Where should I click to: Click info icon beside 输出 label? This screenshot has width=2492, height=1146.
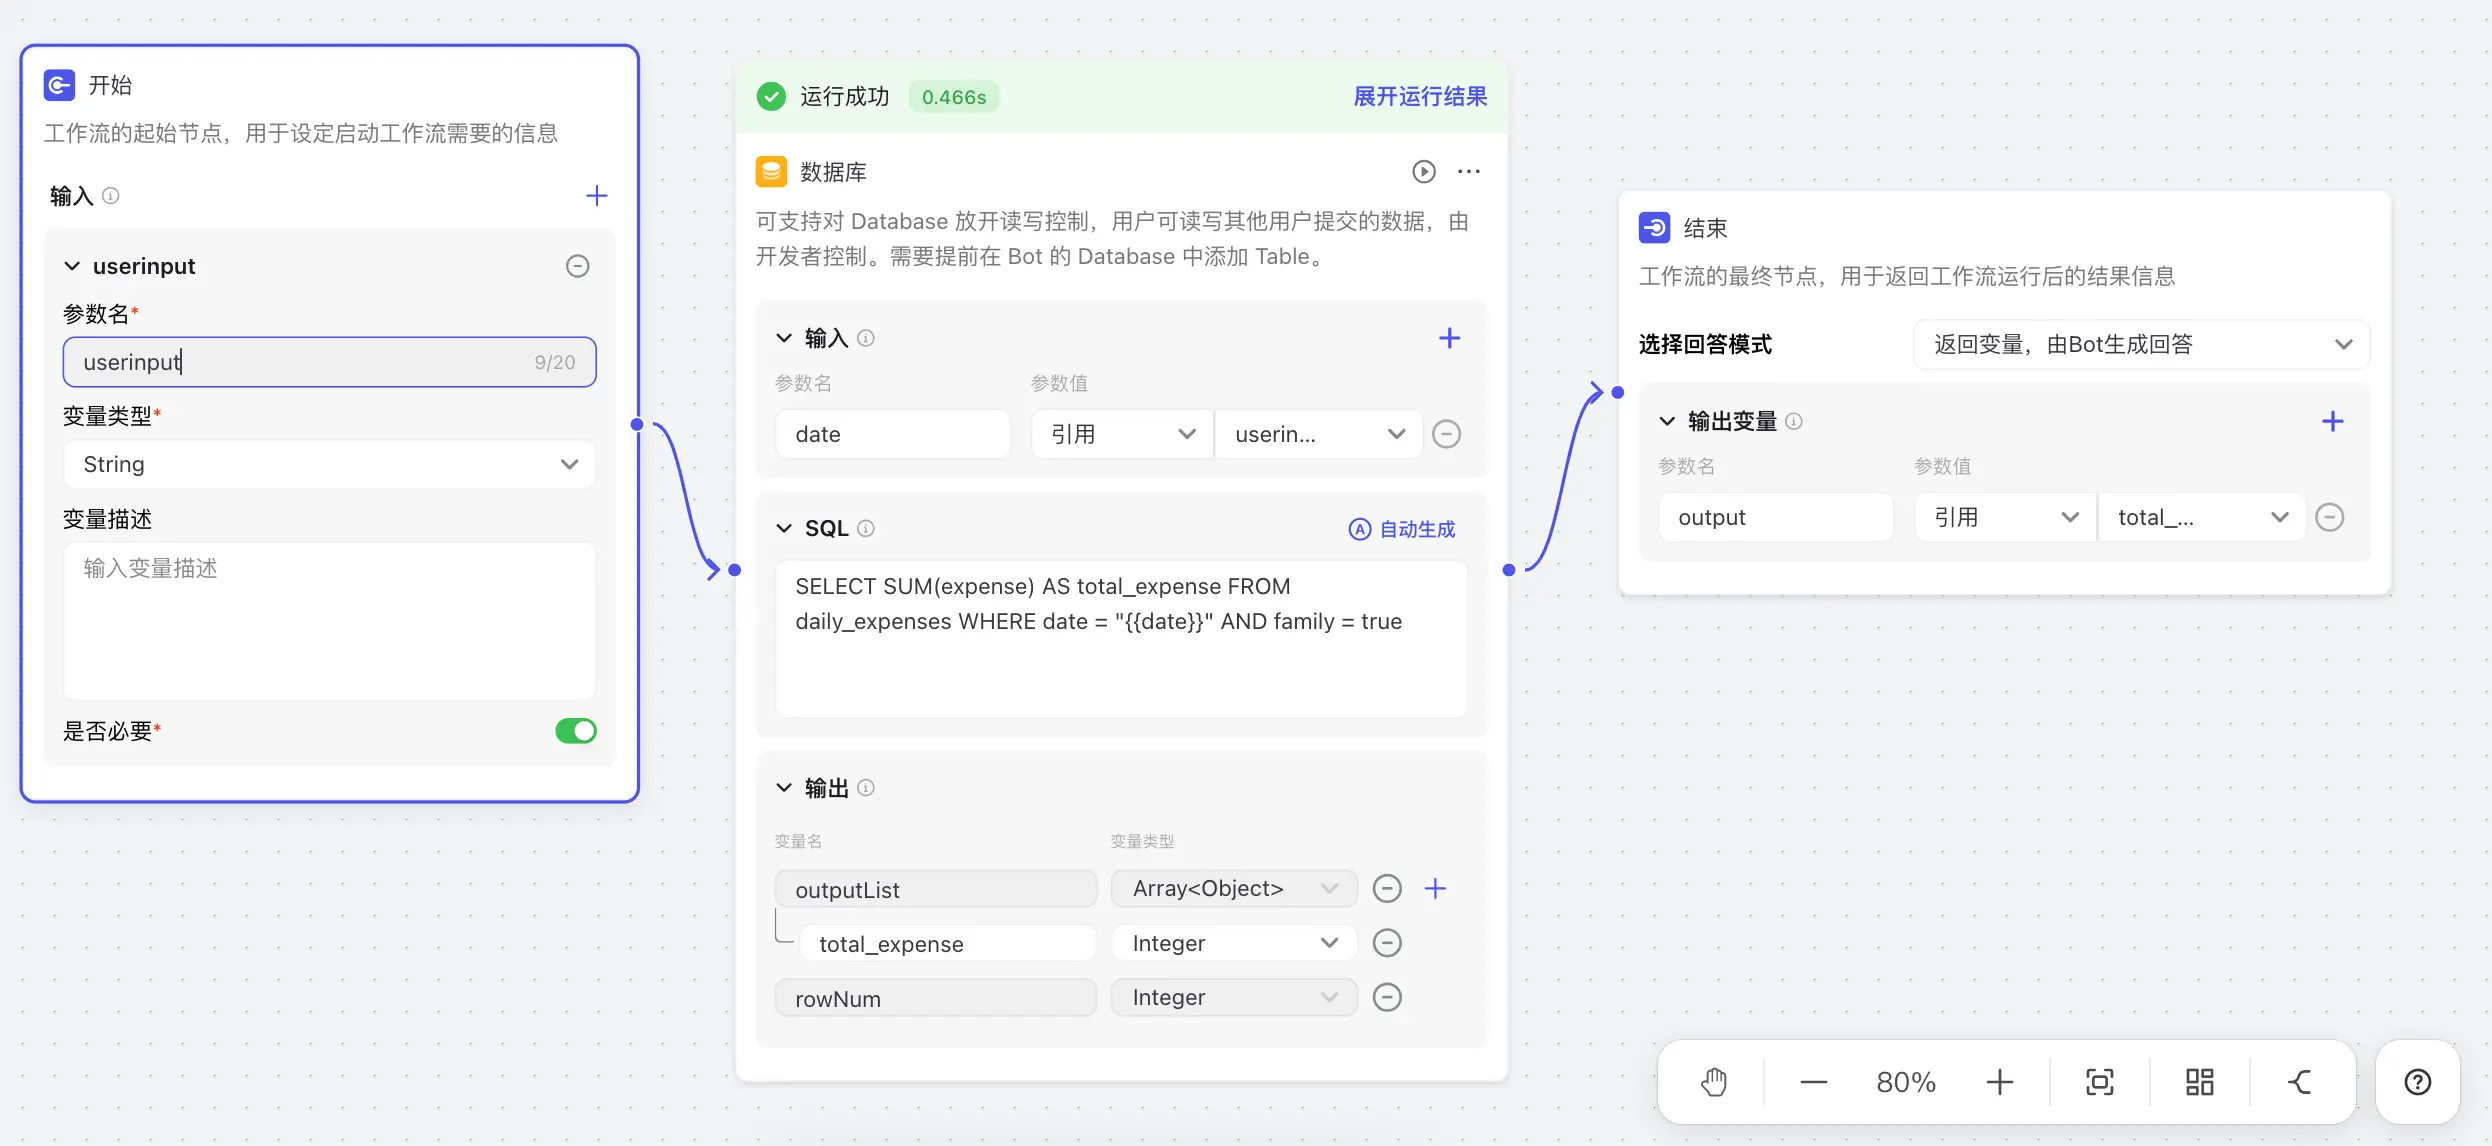(x=866, y=788)
